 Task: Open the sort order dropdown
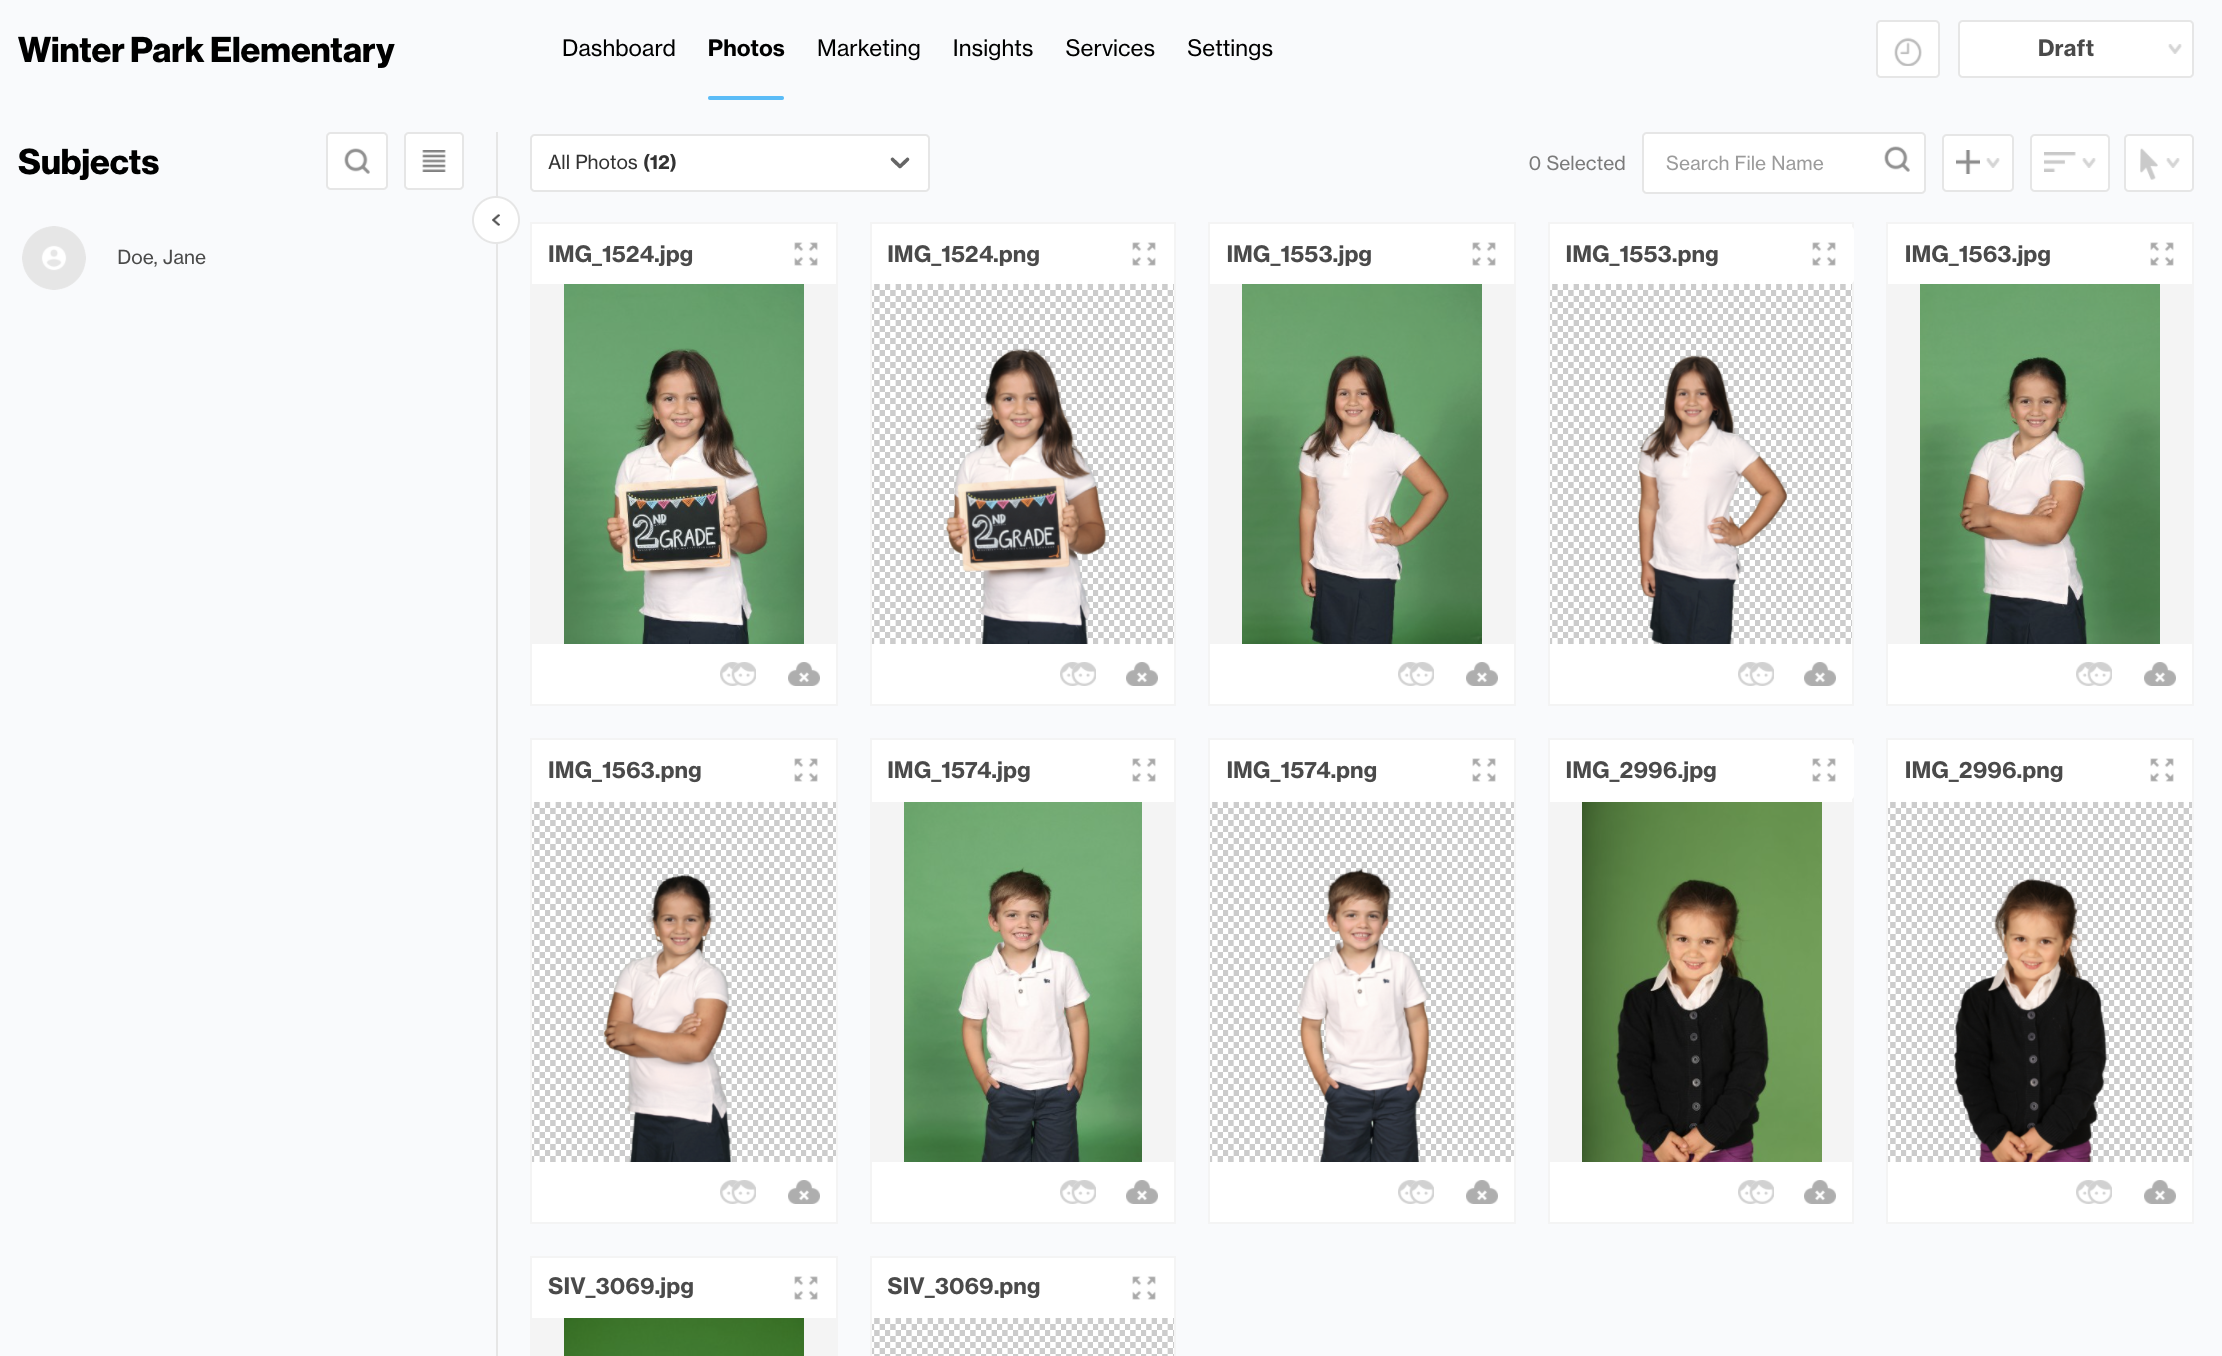(x=2068, y=162)
